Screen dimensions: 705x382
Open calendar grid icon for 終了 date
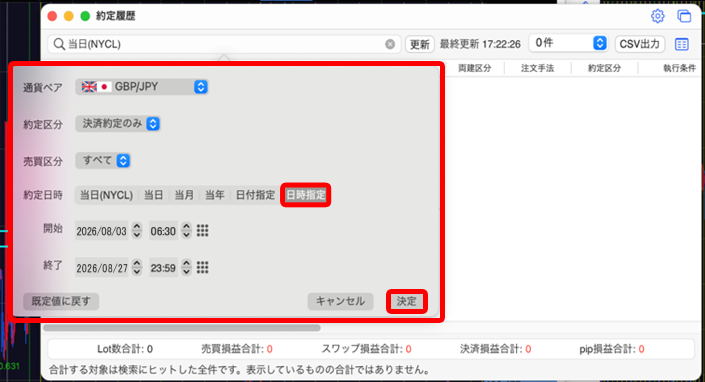click(202, 268)
